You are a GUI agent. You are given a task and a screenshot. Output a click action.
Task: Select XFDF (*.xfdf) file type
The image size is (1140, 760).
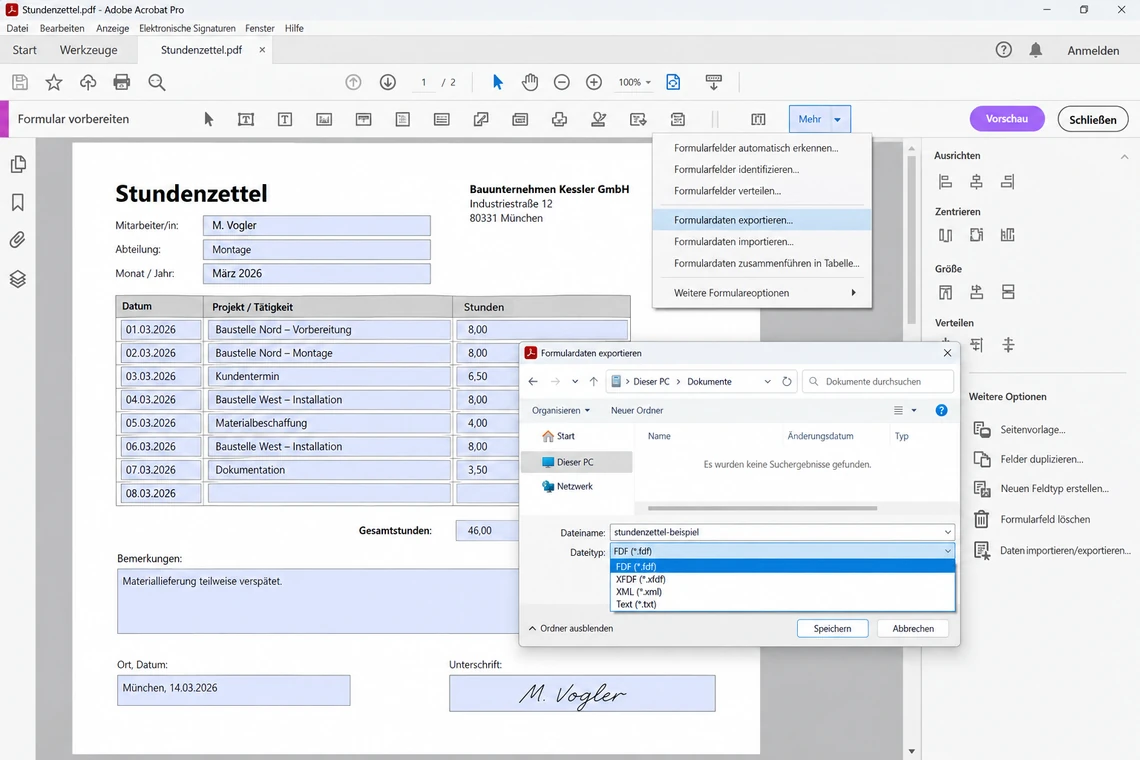(x=782, y=579)
